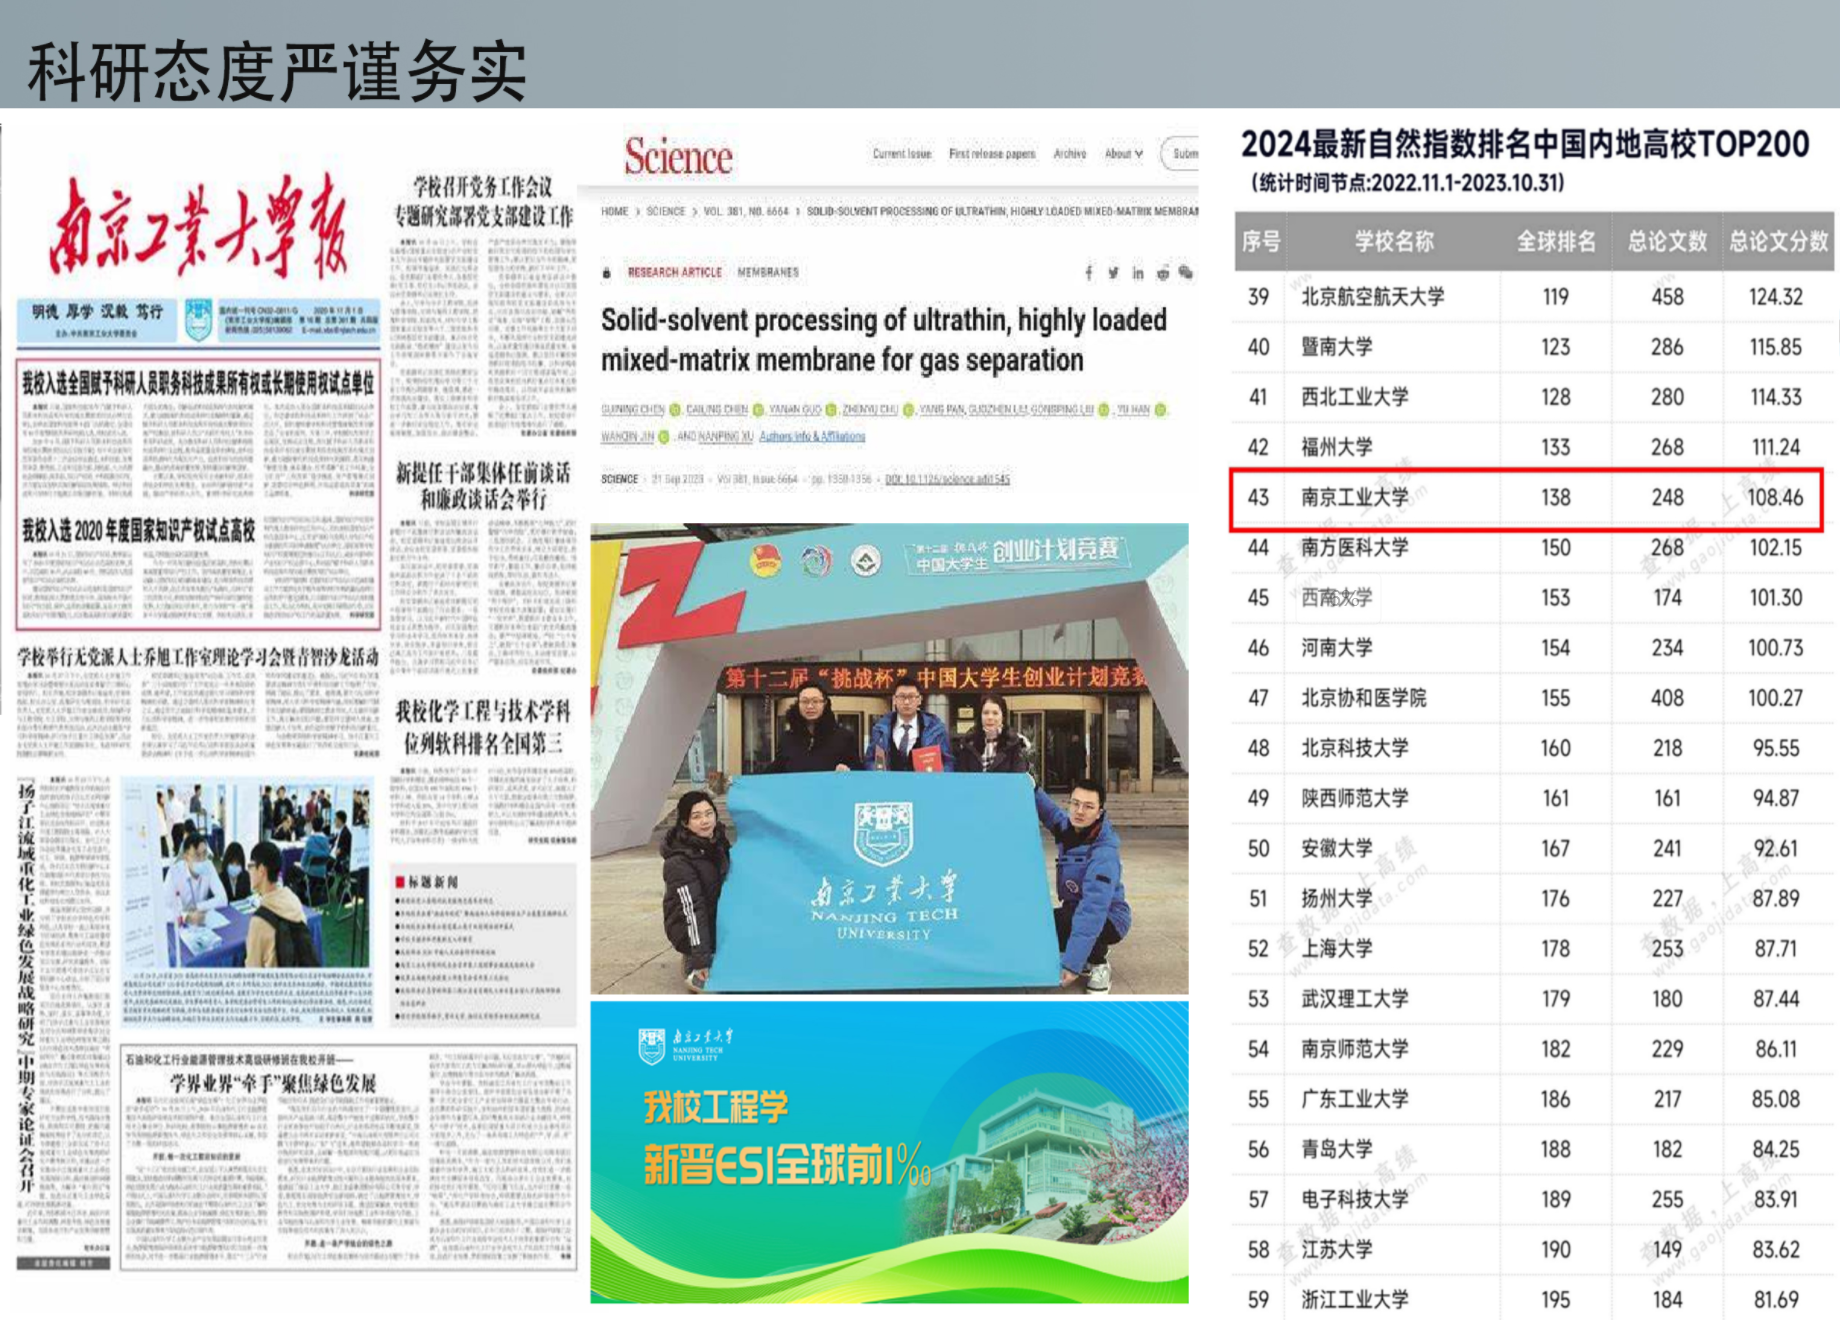Screen dimensions: 1840x1324
Task: Click the newspaper job-fair photo
Action: coord(248,875)
